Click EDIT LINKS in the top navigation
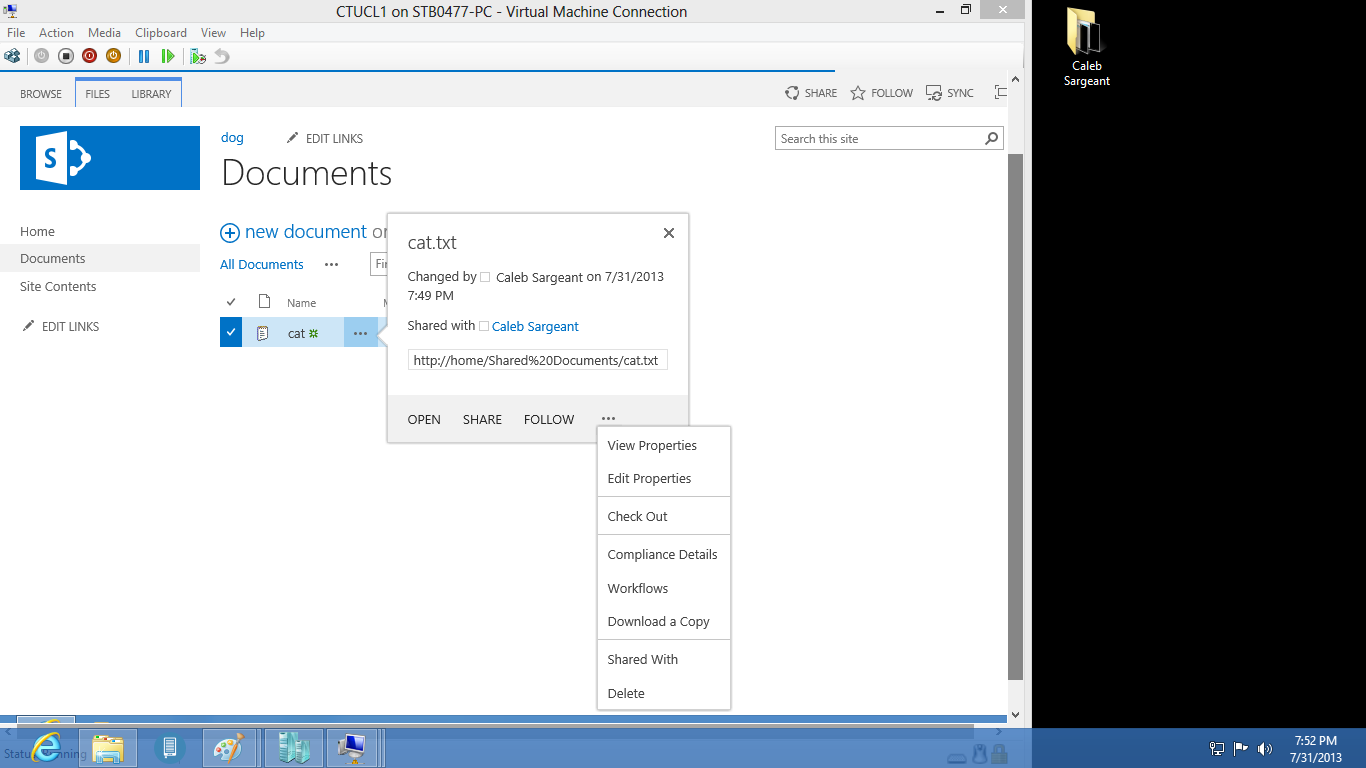 click(324, 138)
